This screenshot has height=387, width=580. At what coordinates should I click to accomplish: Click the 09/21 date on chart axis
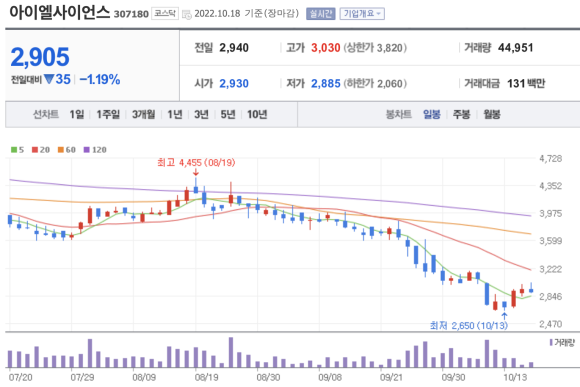point(391,377)
